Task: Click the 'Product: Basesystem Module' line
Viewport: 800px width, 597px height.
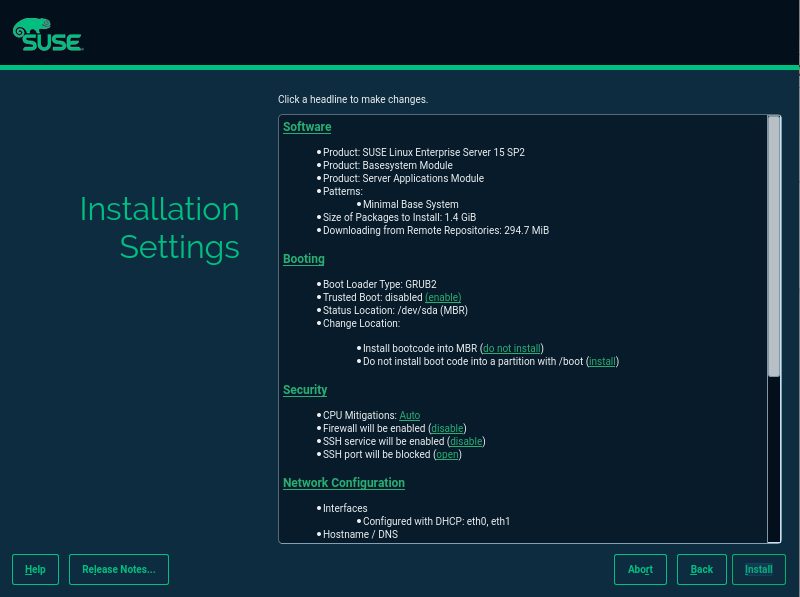Action: tap(388, 165)
